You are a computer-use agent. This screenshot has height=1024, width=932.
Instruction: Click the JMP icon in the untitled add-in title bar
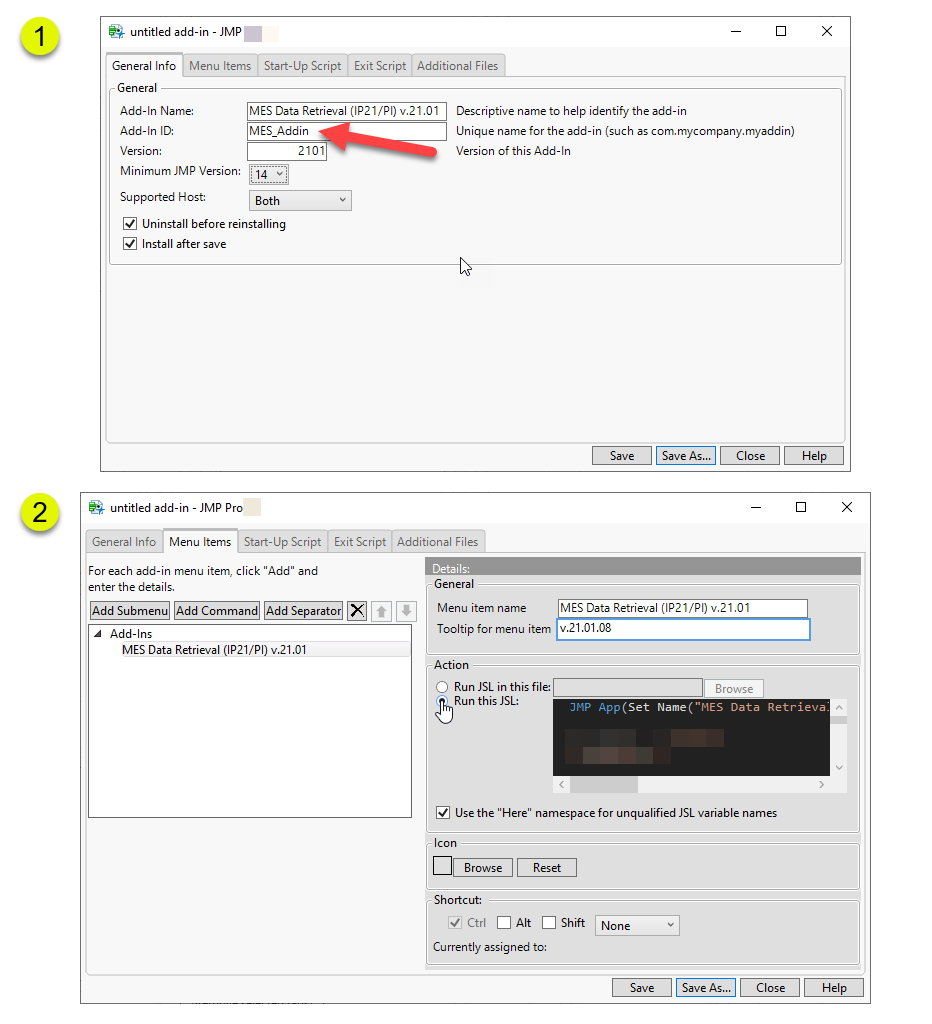pos(115,31)
